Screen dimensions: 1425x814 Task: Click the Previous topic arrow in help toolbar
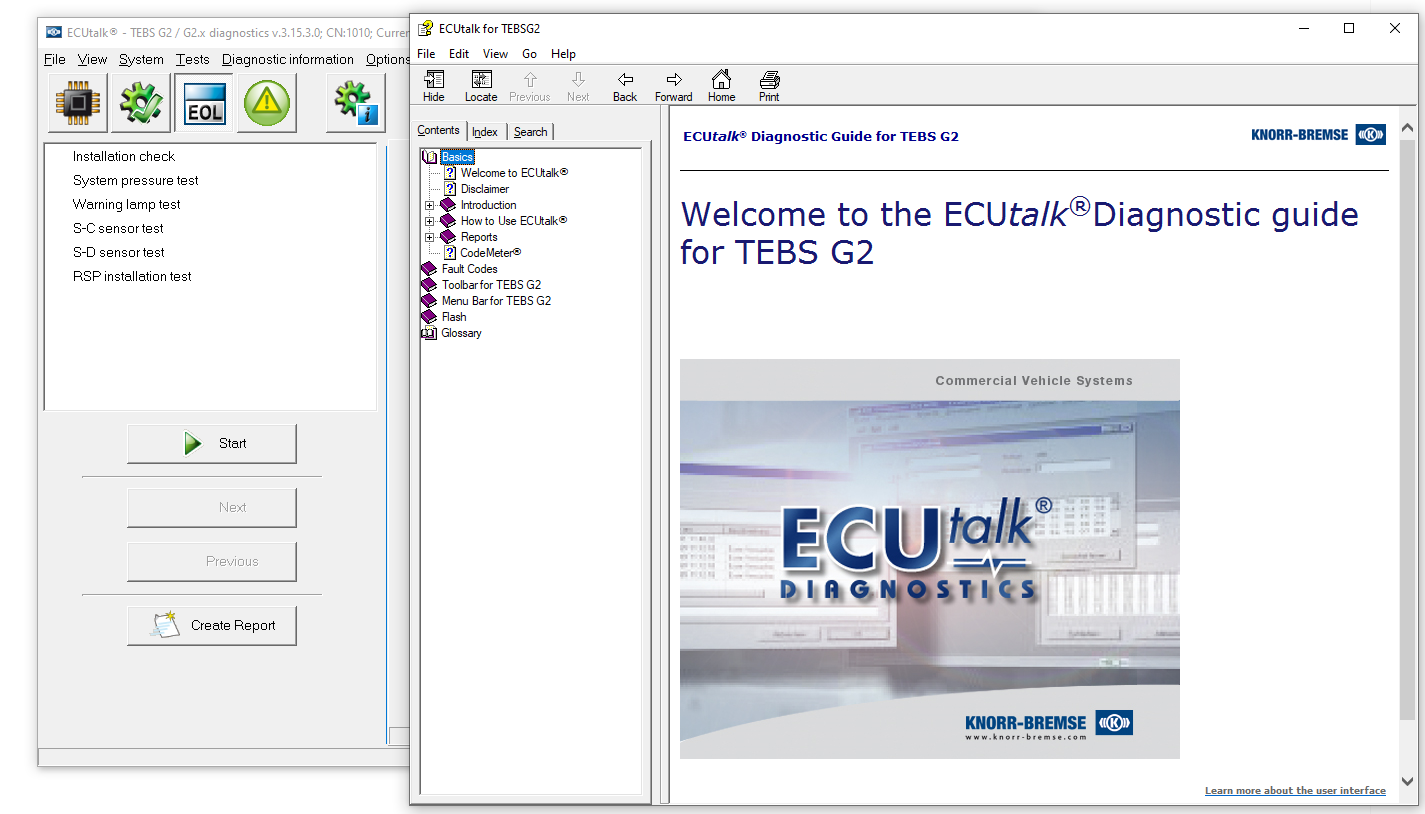tap(530, 87)
